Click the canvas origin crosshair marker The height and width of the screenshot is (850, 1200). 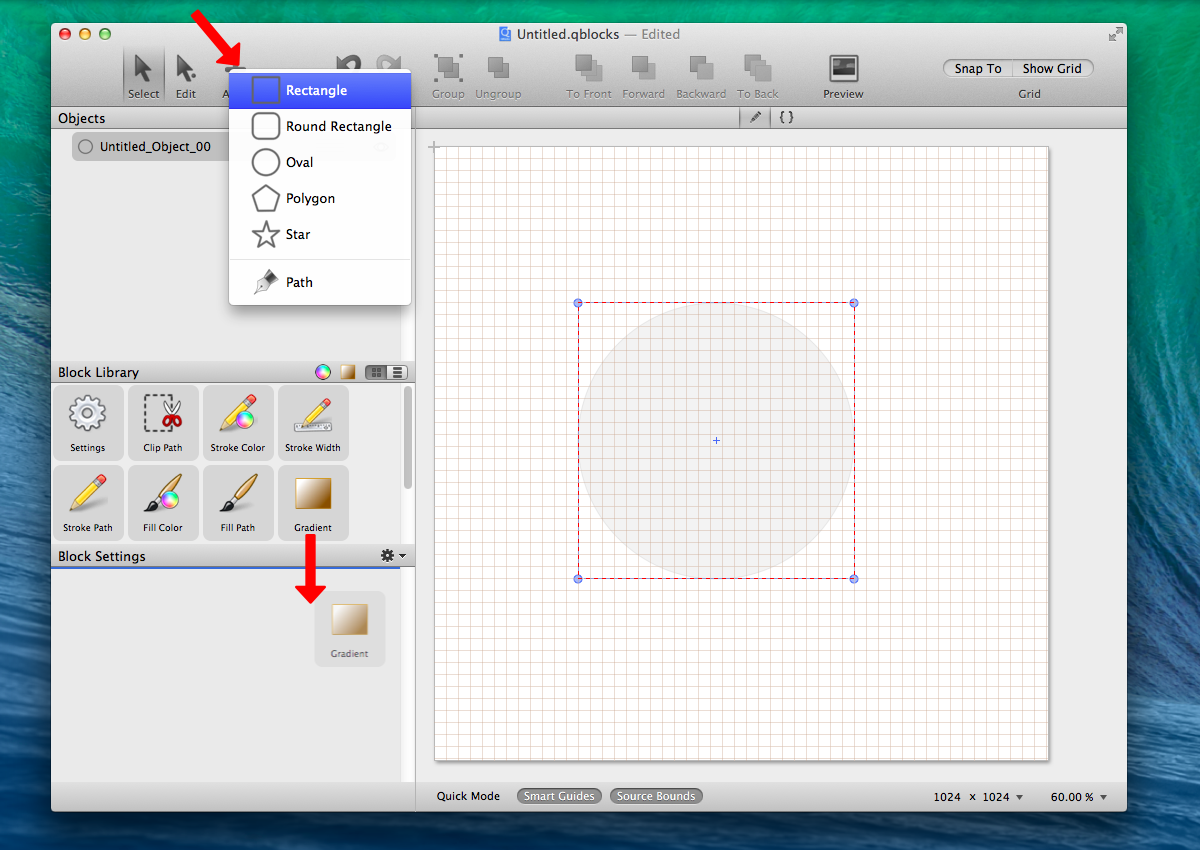click(x=434, y=147)
